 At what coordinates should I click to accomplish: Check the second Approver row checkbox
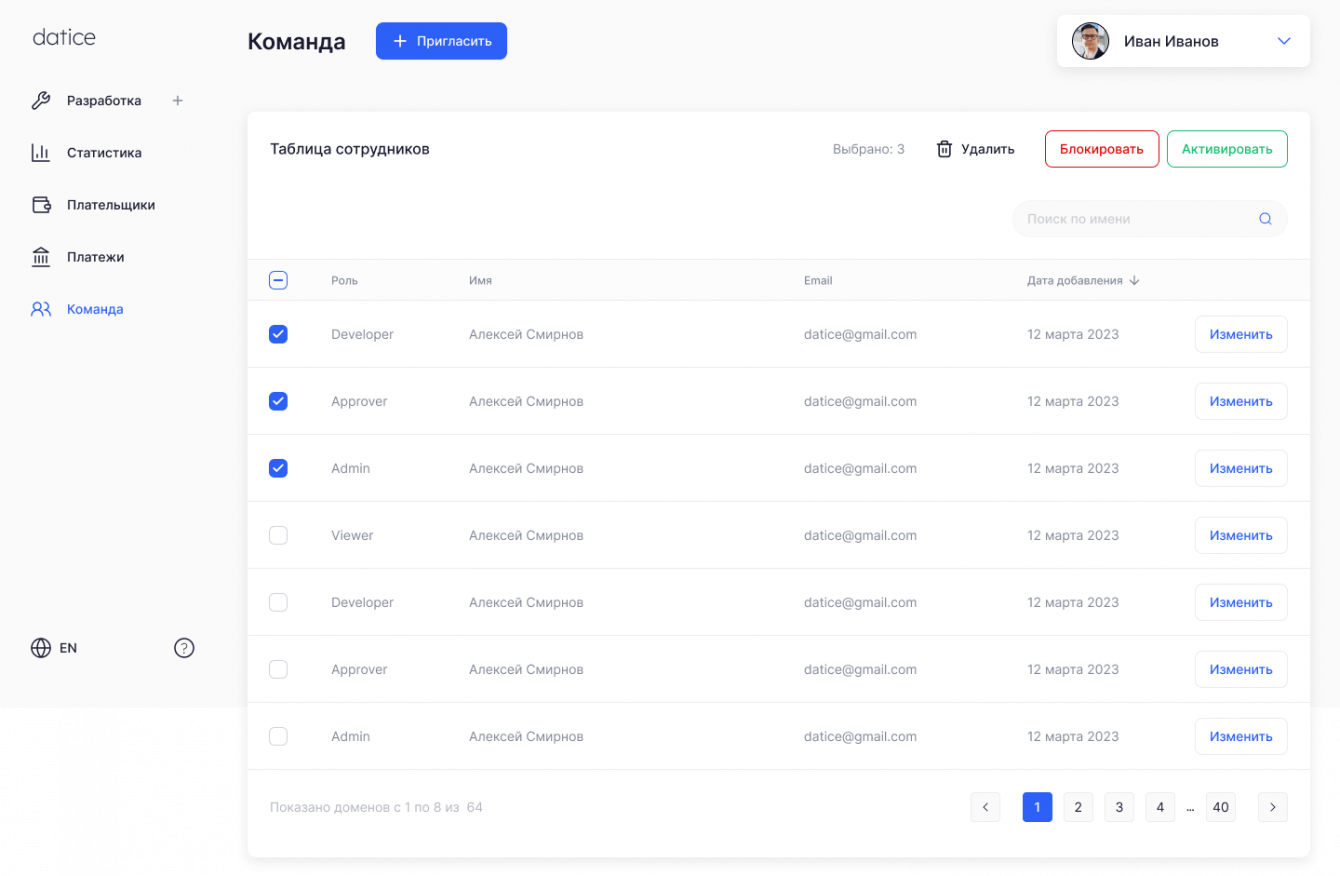pos(279,669)
